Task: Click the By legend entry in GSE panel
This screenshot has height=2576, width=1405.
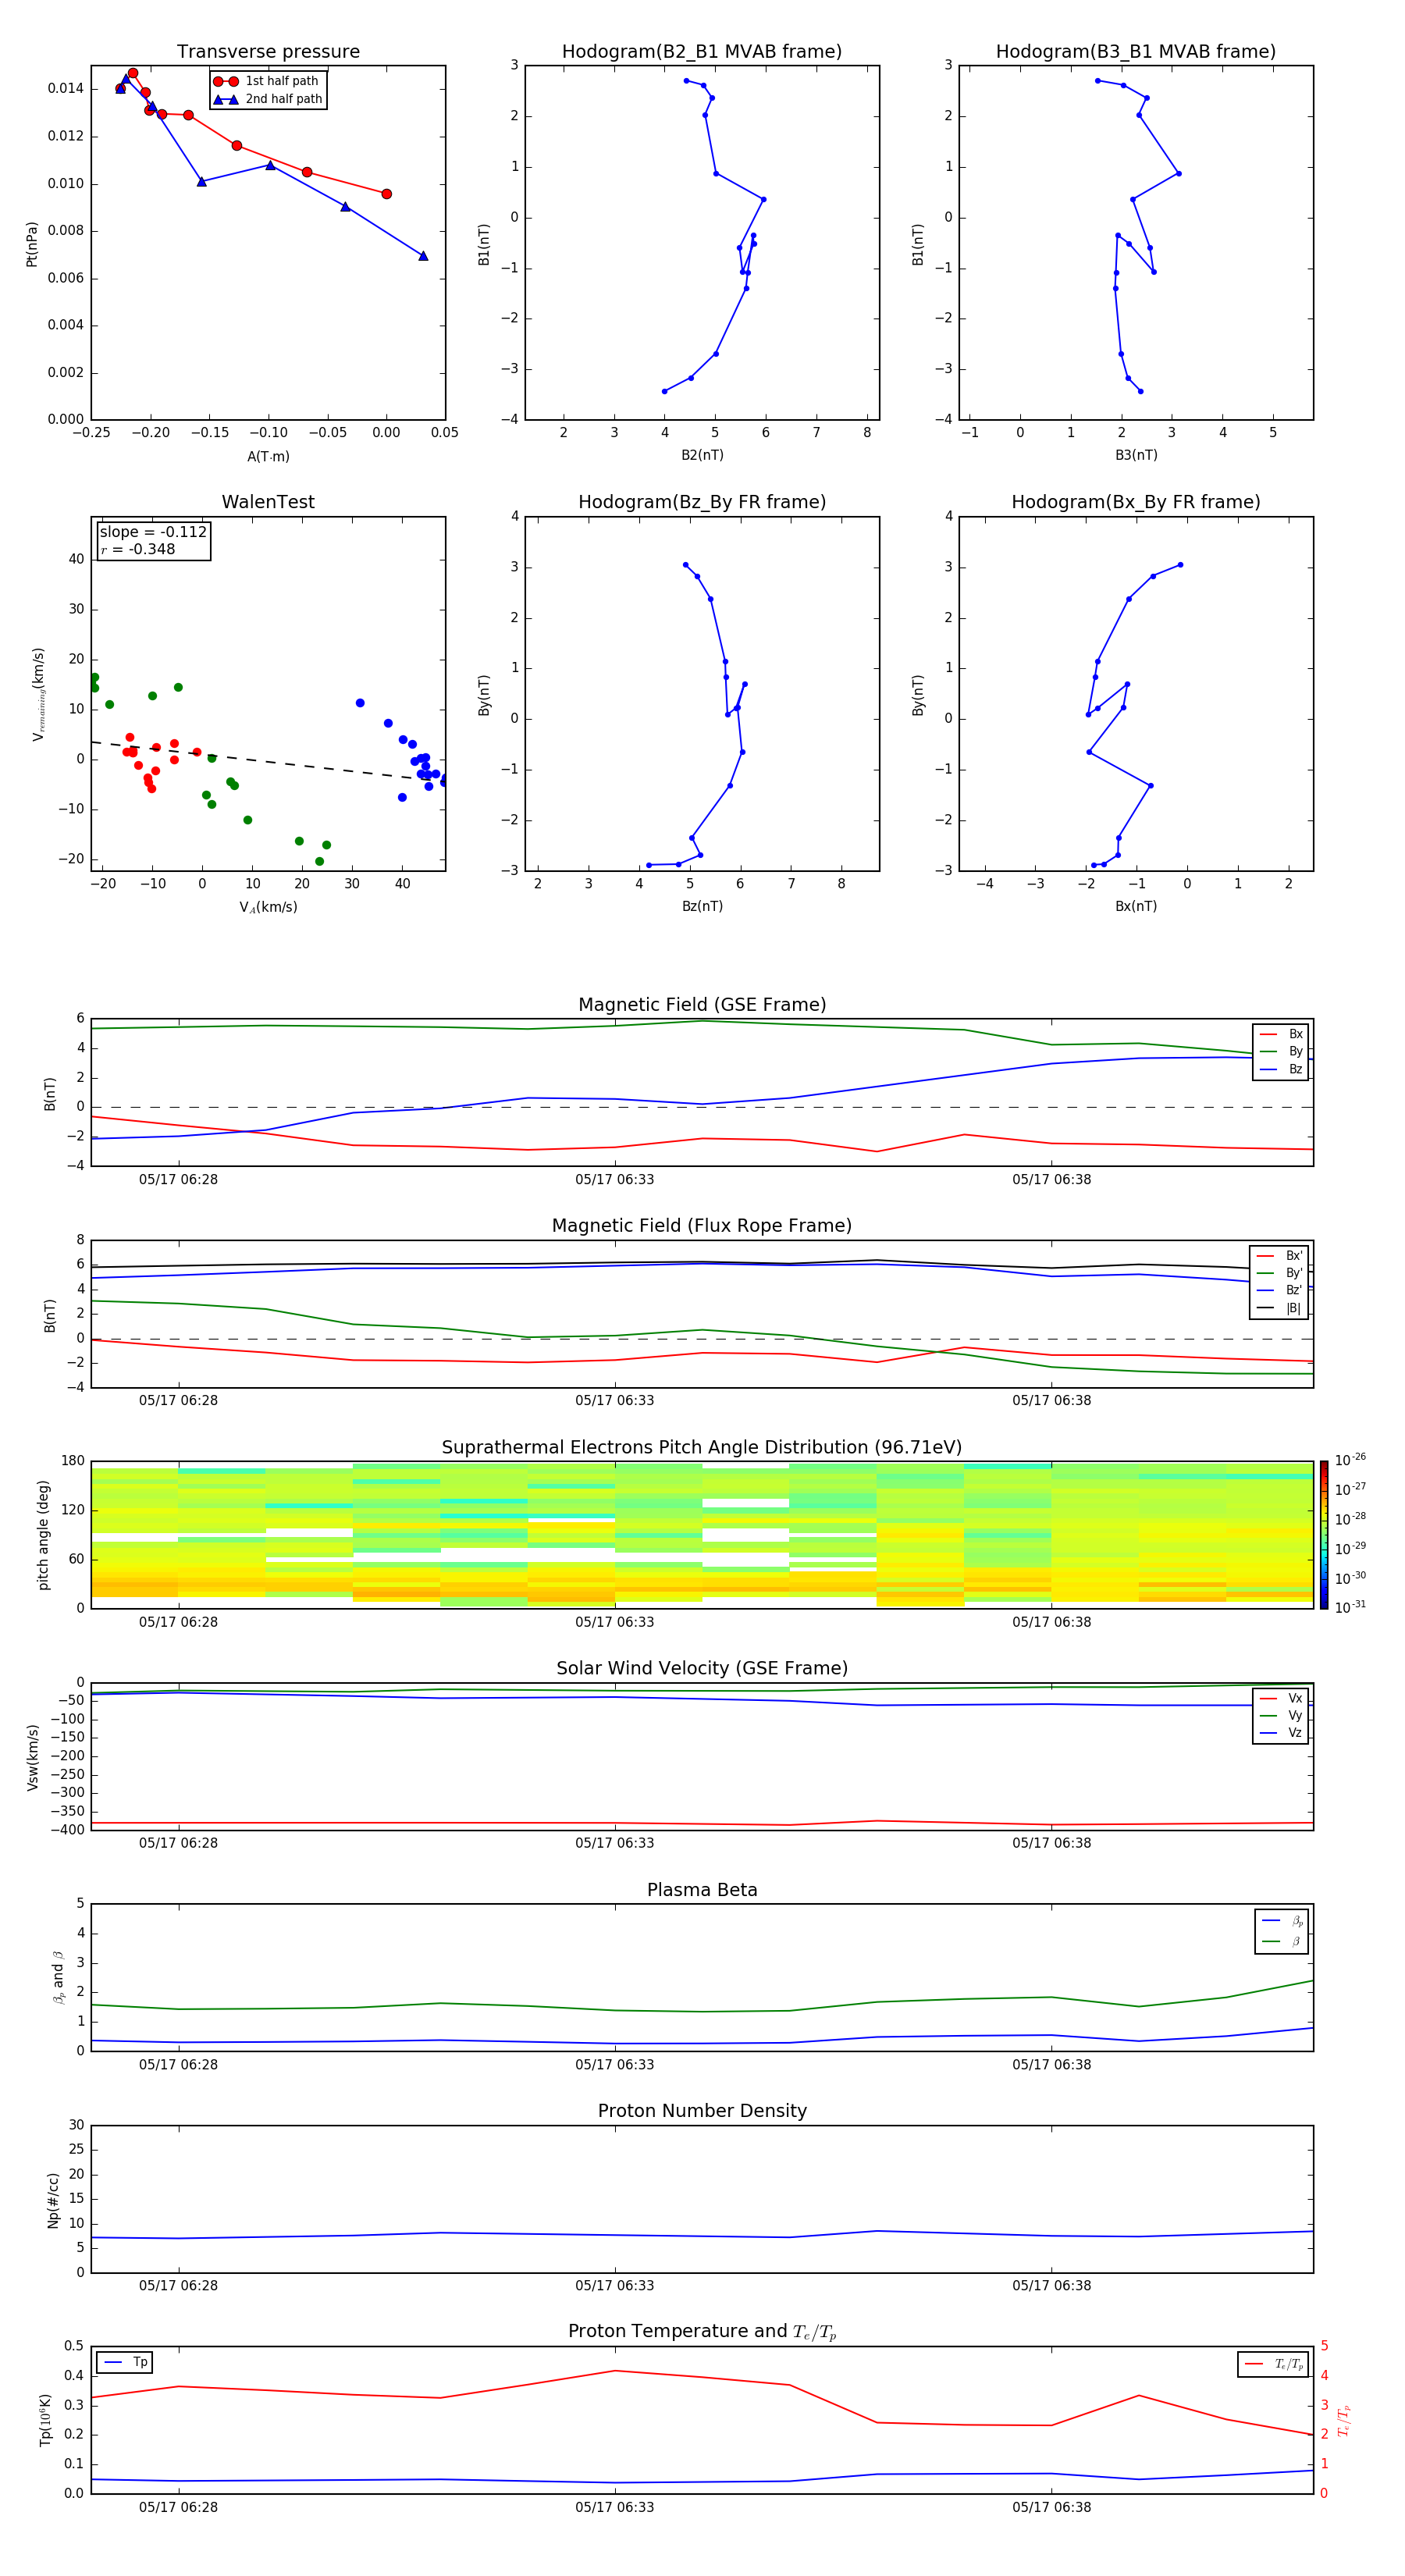Action: pyautogui.click(x=1281, y=1052)
